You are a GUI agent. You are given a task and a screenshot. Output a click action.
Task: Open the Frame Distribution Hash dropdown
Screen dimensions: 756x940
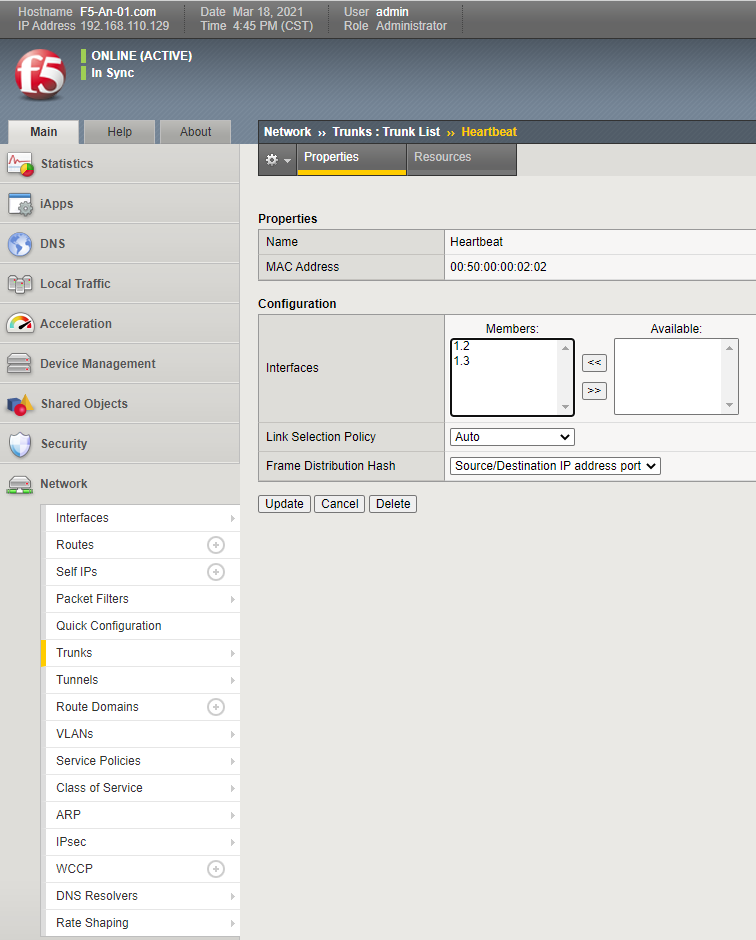coord(555,466)
